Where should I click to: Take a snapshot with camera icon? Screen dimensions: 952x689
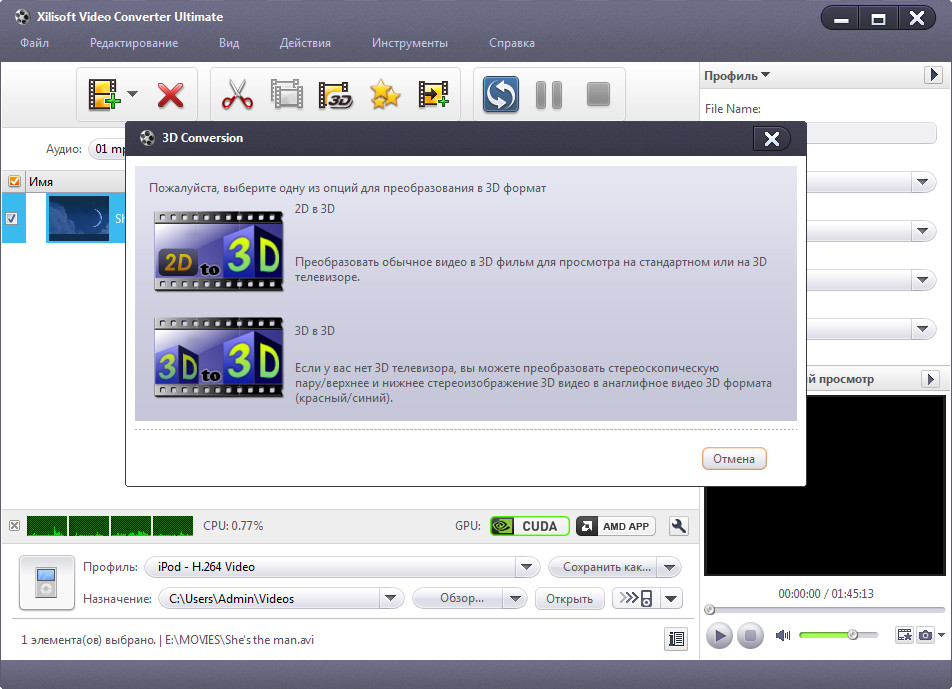(x=925, y=635)
